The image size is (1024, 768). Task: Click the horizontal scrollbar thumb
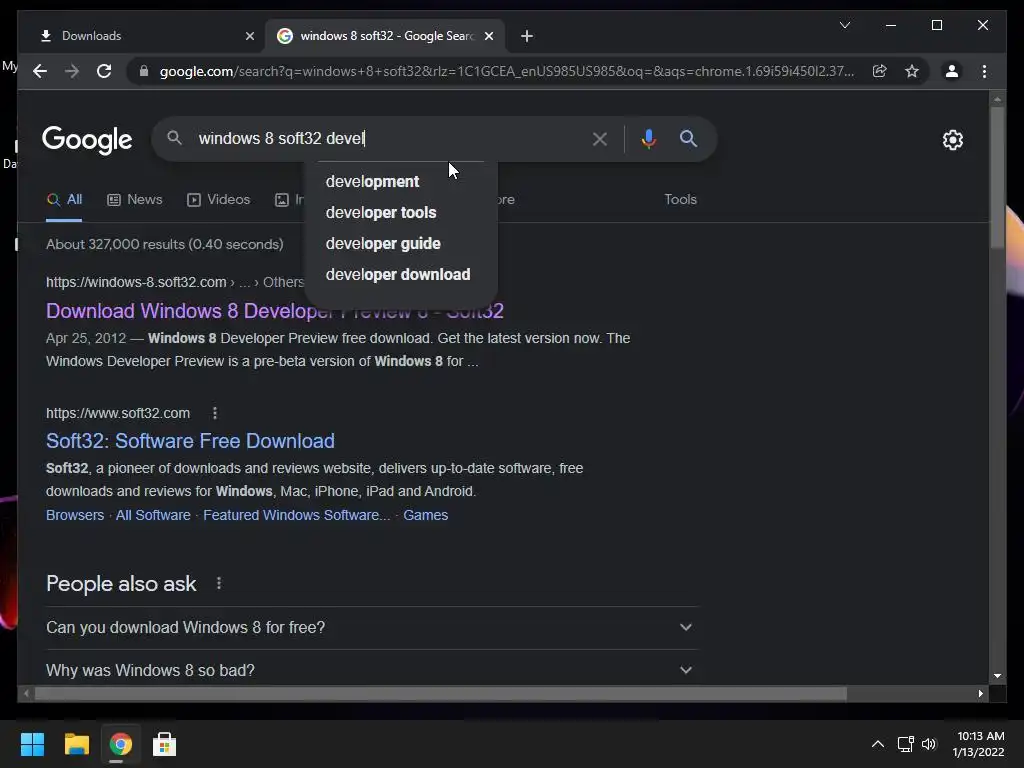tap(441, 694)
